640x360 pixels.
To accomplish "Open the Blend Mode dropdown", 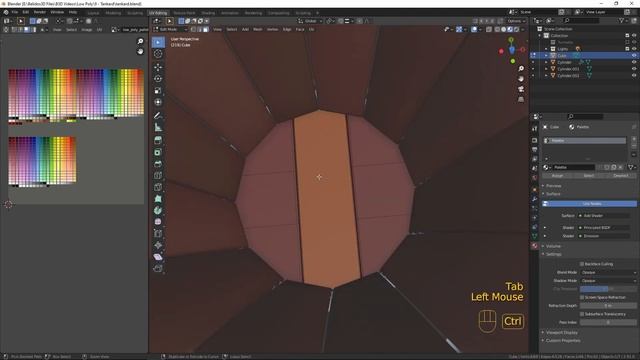I will click(608, 272).
